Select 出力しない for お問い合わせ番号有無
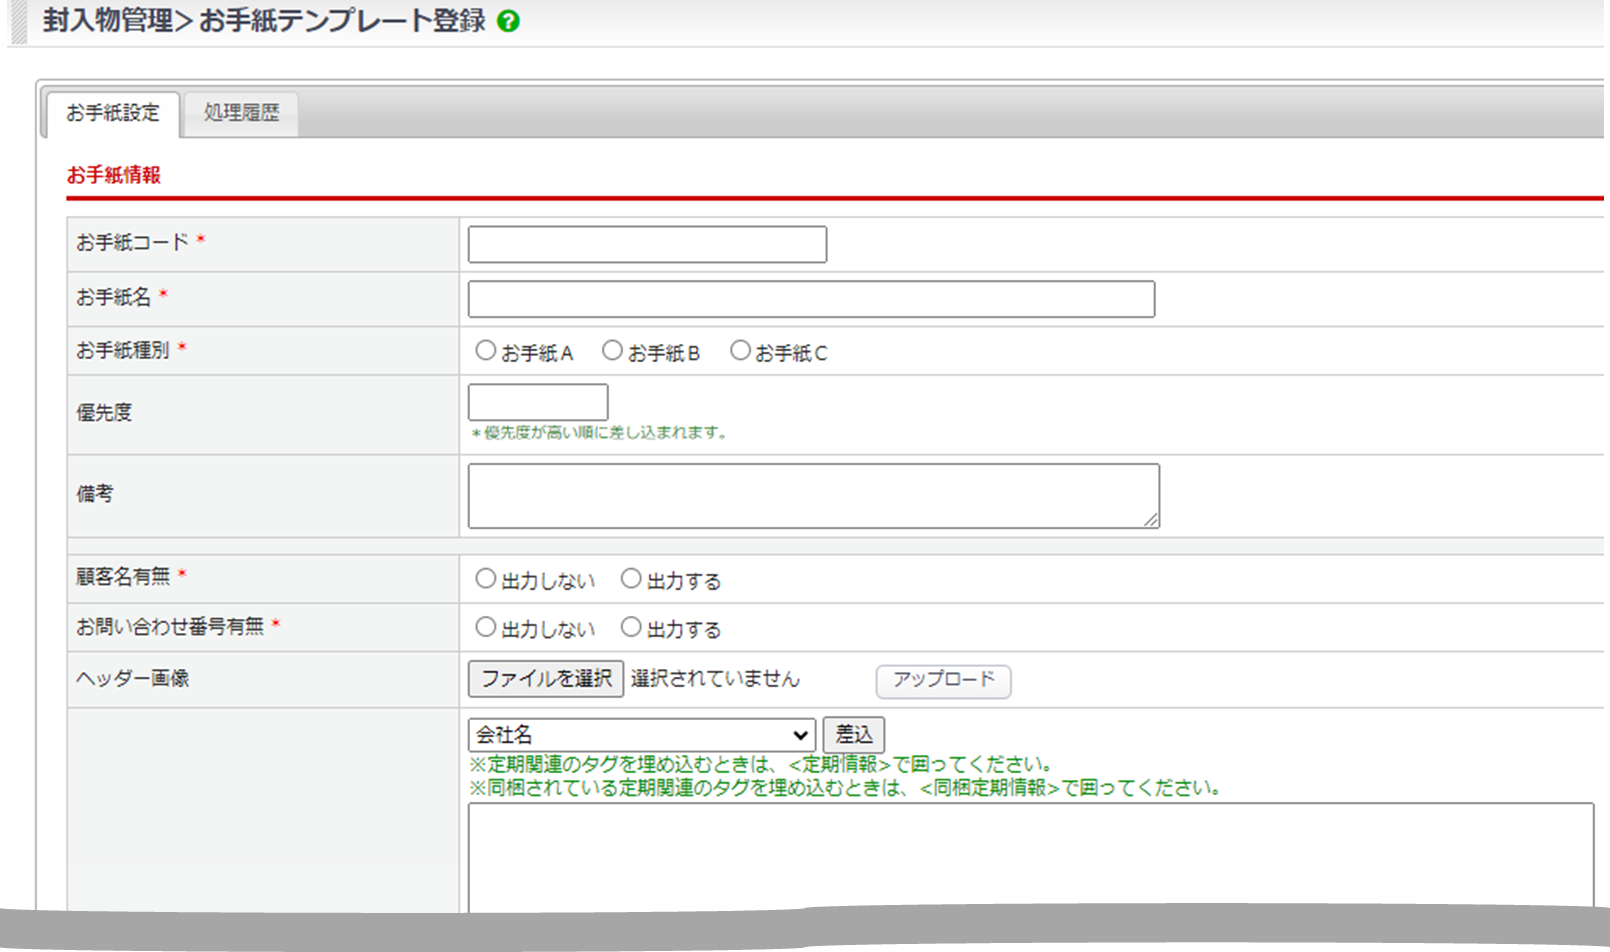1610x952 pixels. [486, 627]
